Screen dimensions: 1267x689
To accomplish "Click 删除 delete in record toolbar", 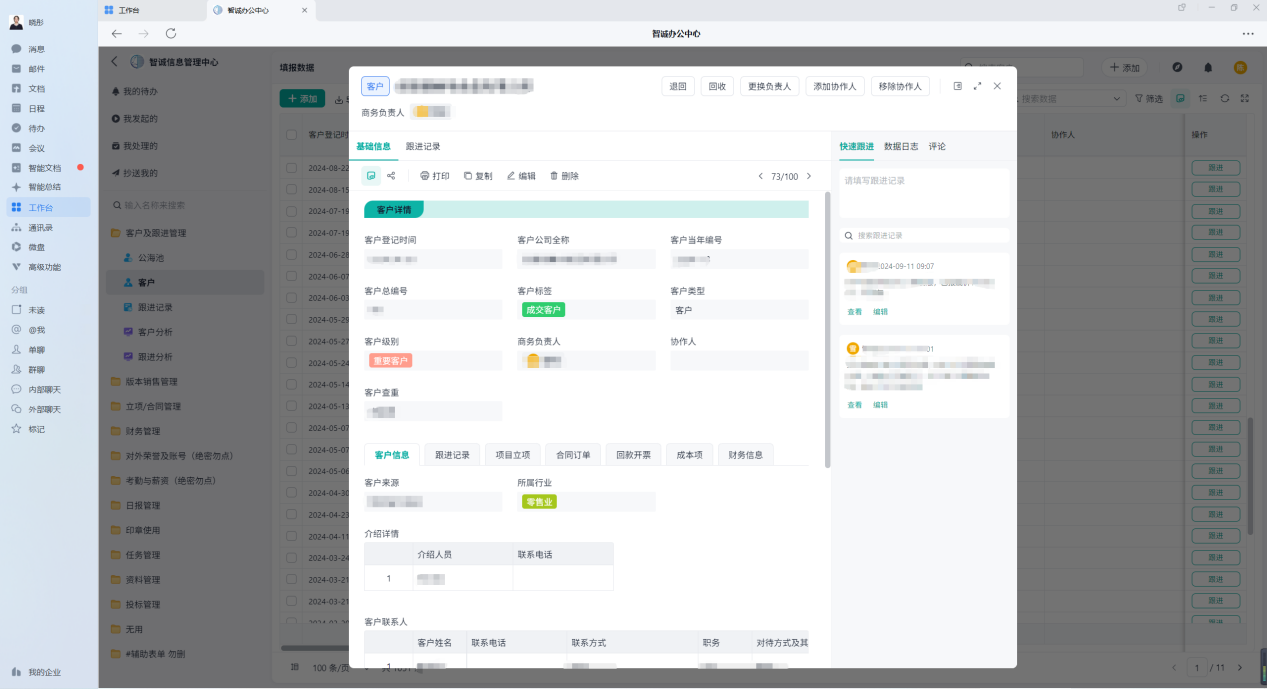I will point(564,176).
